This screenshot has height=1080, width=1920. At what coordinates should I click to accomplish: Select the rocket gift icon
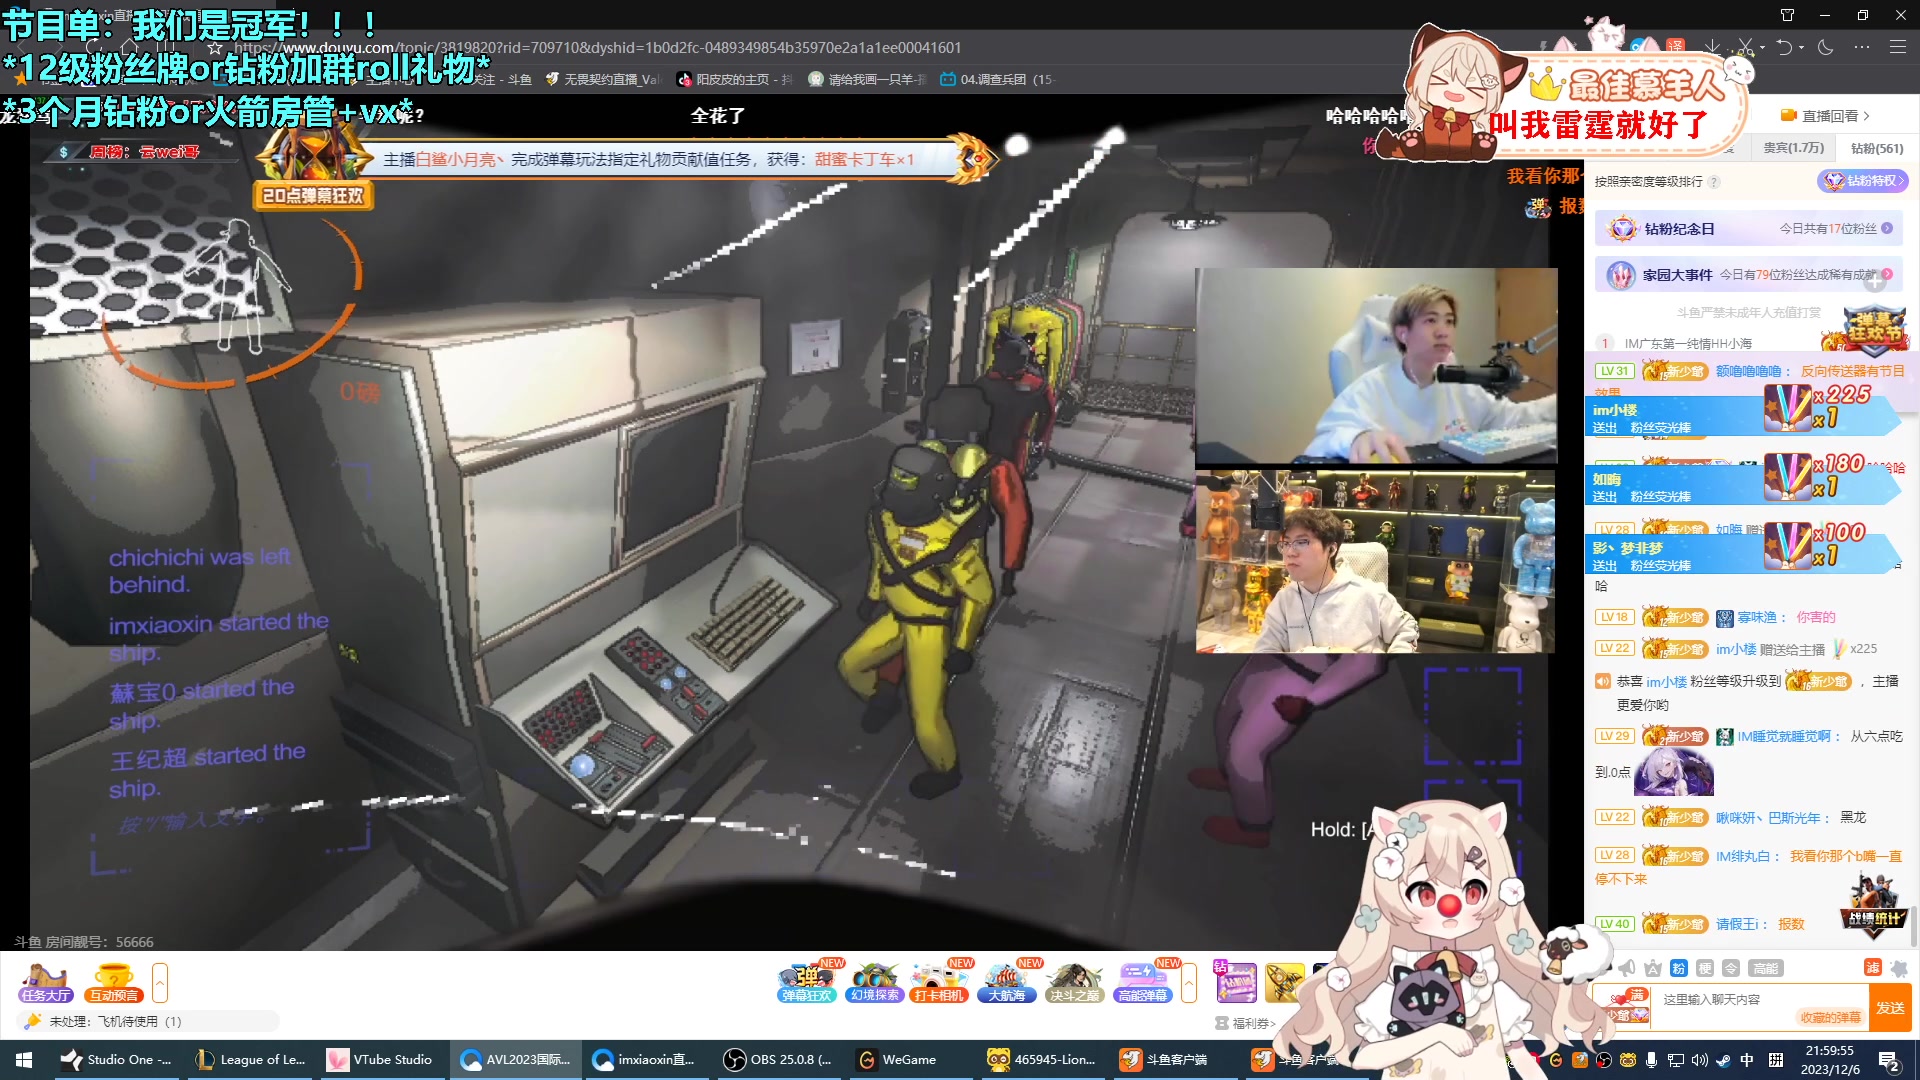(1285, 982)
